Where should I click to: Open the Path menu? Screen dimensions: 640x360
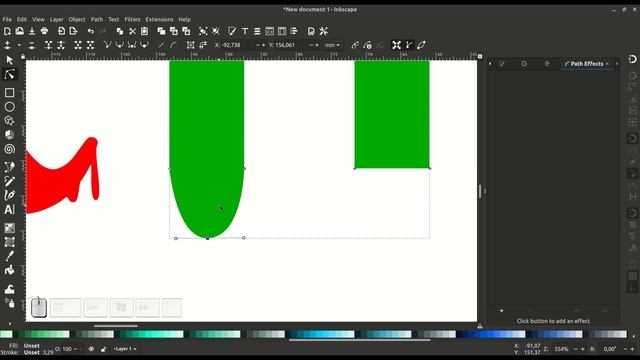click(x=97, y=19)
